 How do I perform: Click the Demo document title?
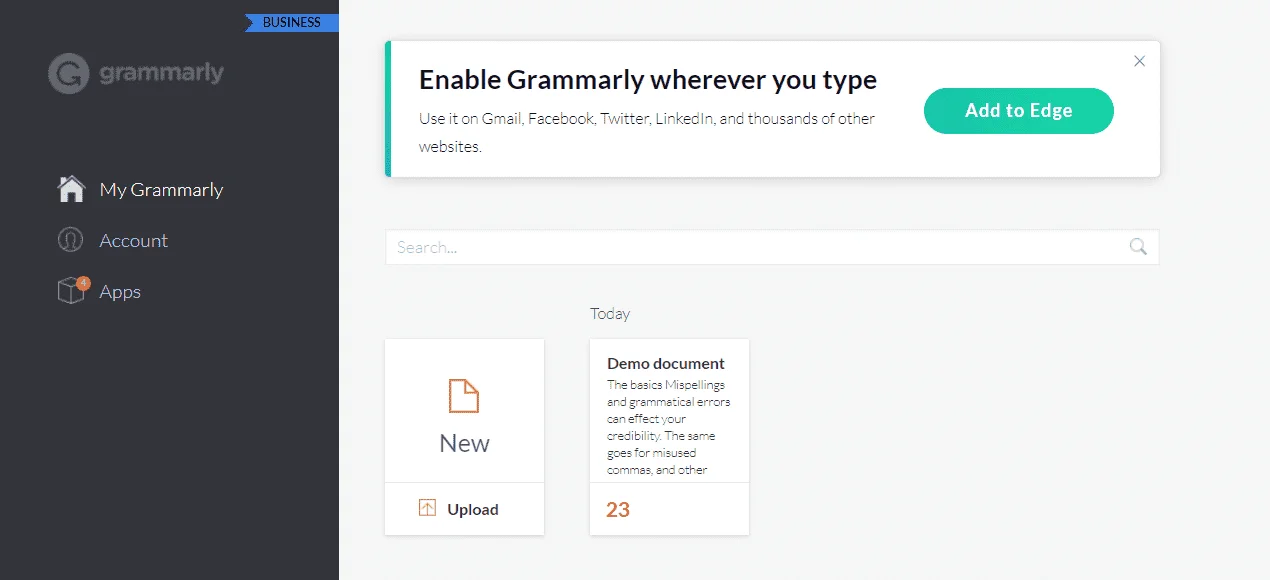pyautogui.click(x=666, y=363)
